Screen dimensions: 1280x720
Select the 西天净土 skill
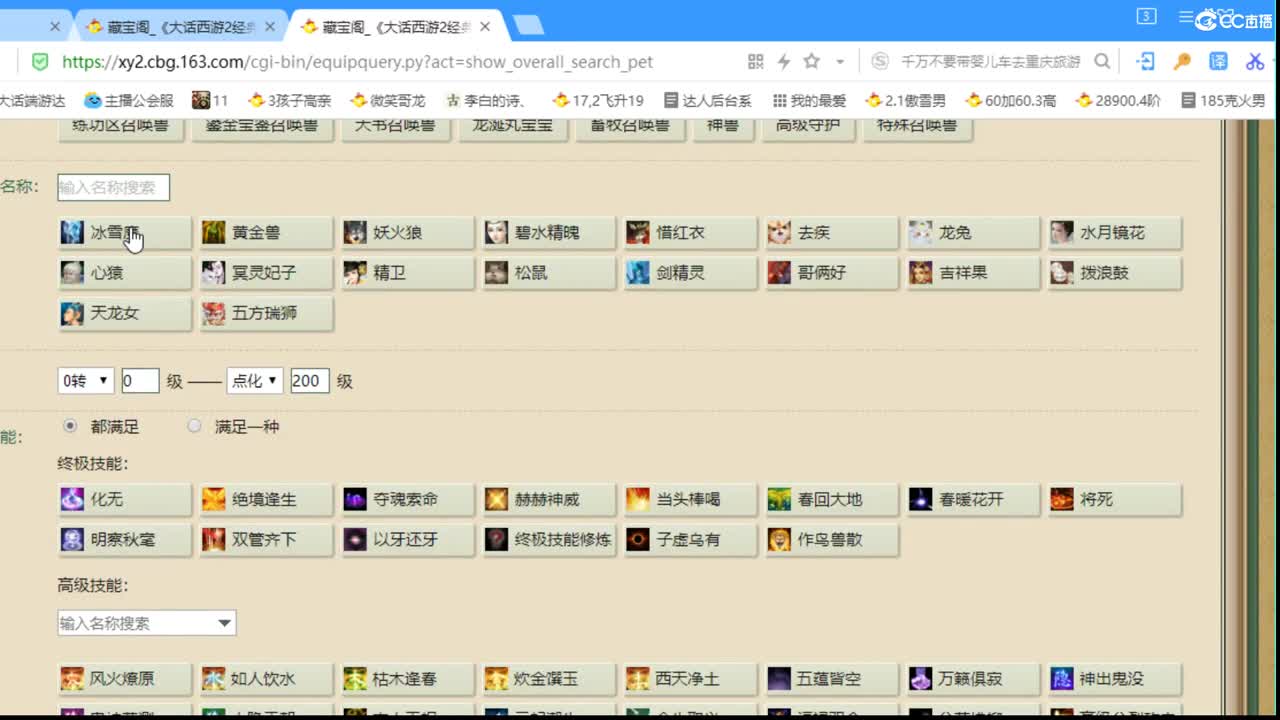(x=690, y=679)
